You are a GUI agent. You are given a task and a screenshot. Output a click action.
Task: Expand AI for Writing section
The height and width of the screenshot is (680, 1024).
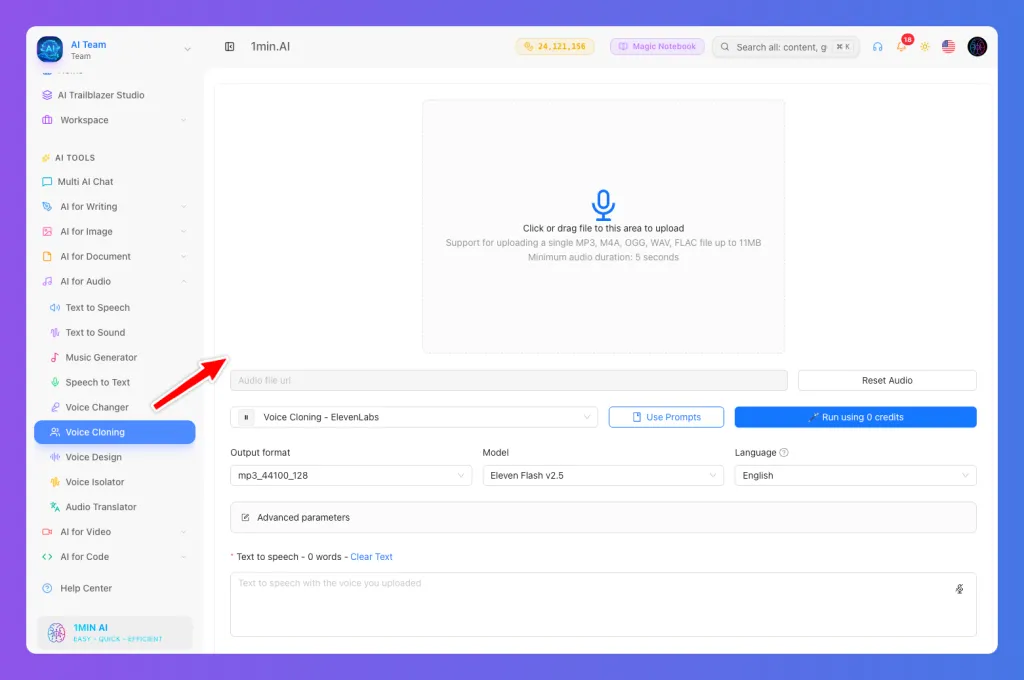pyautogui.click(x=115, y=206)
